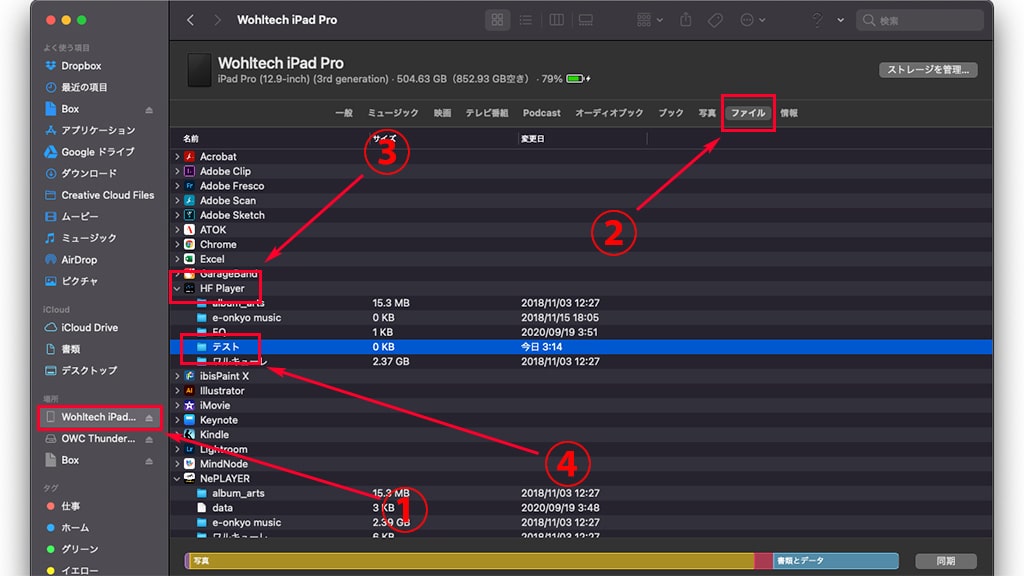Switch to the 一般 tab
The height and width of the screenshot is (576, 1024).
344,113
